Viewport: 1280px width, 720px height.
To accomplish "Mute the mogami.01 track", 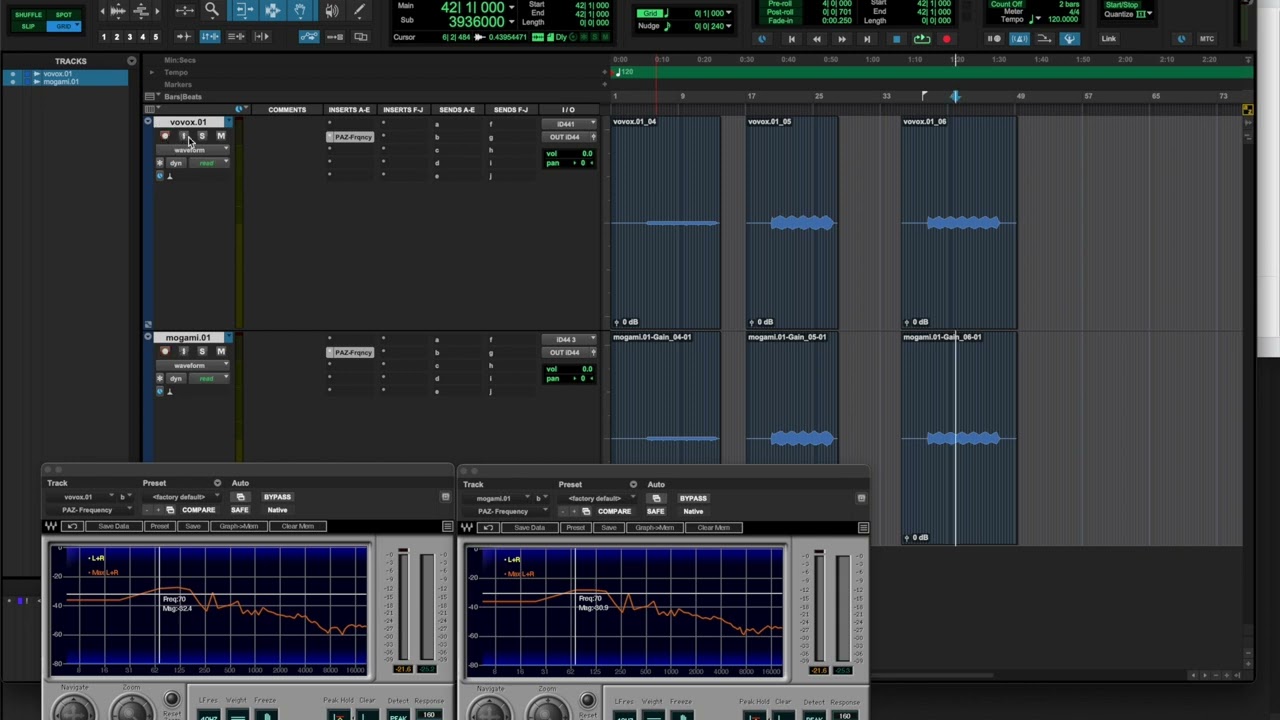I will [x=220, y=351].
